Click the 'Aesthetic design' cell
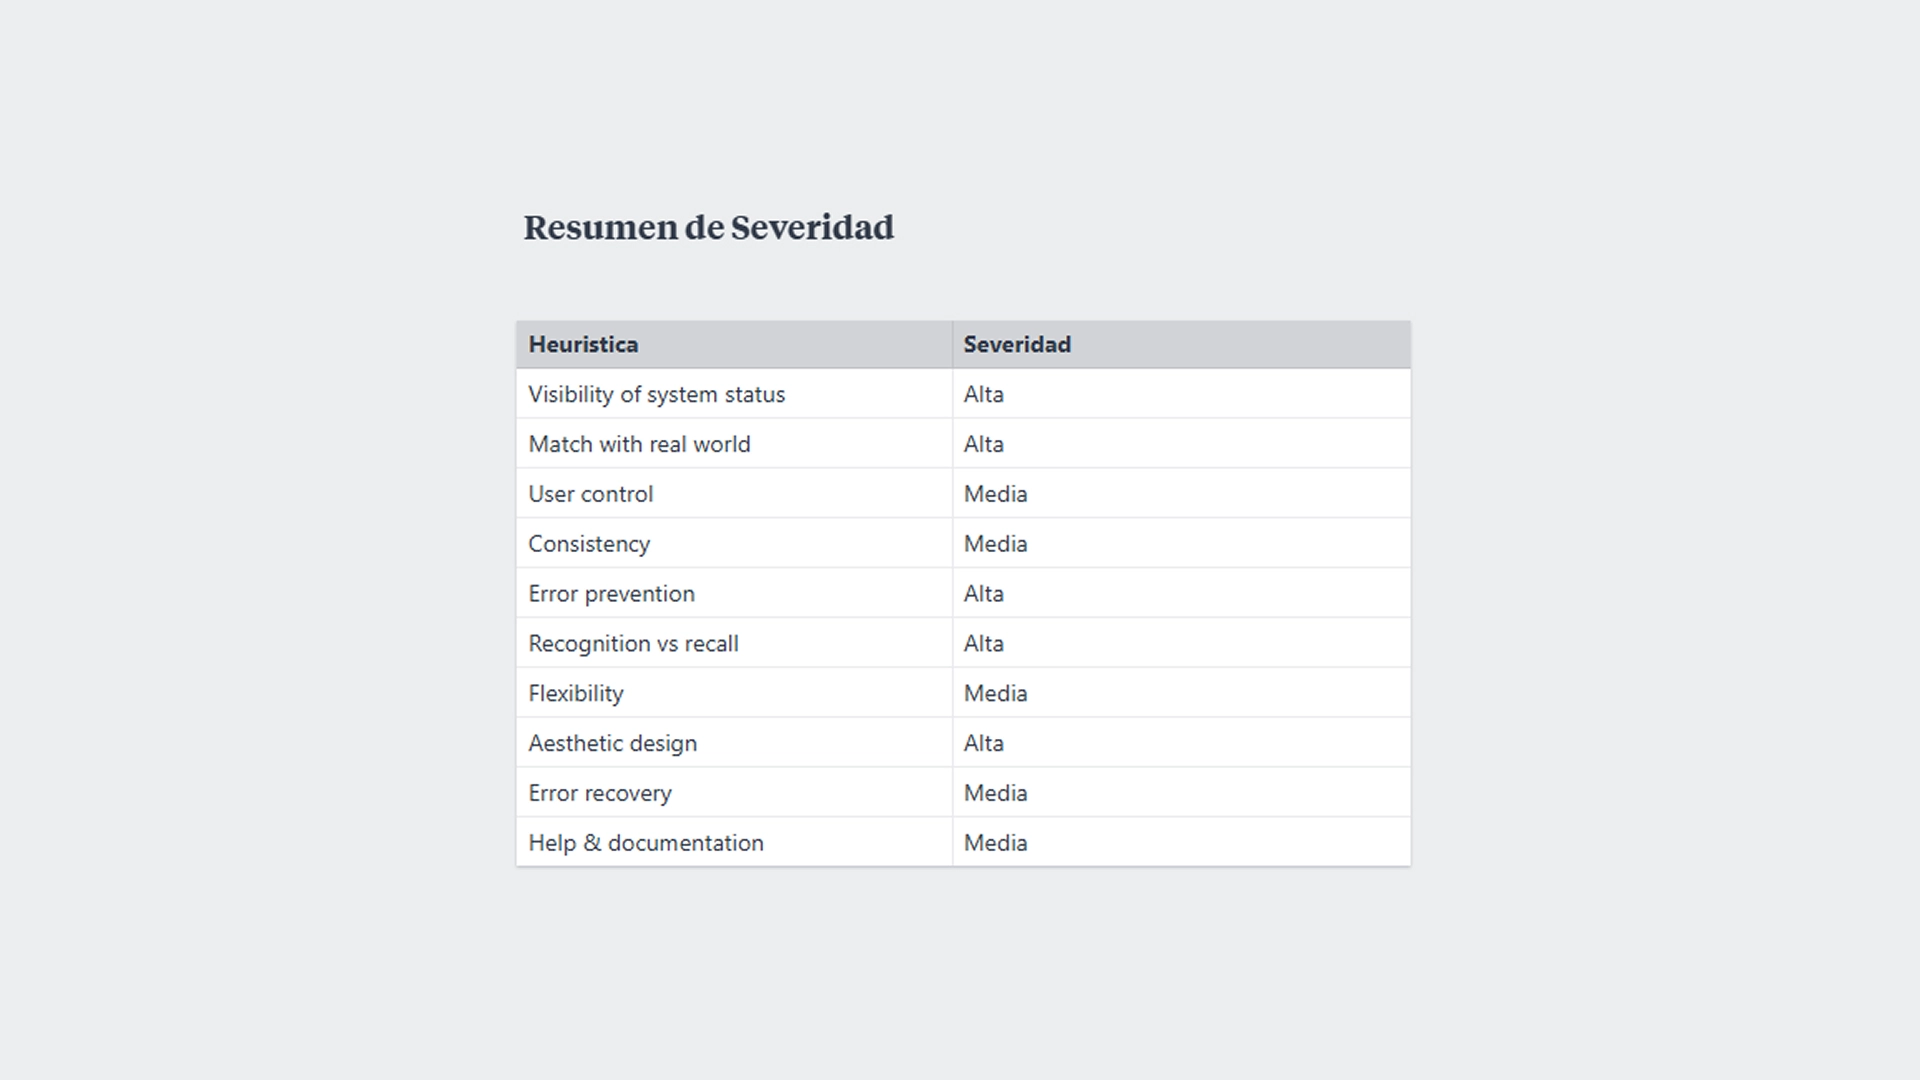Viewport: 1920px width, 1080px height. [x=612, y=745]
